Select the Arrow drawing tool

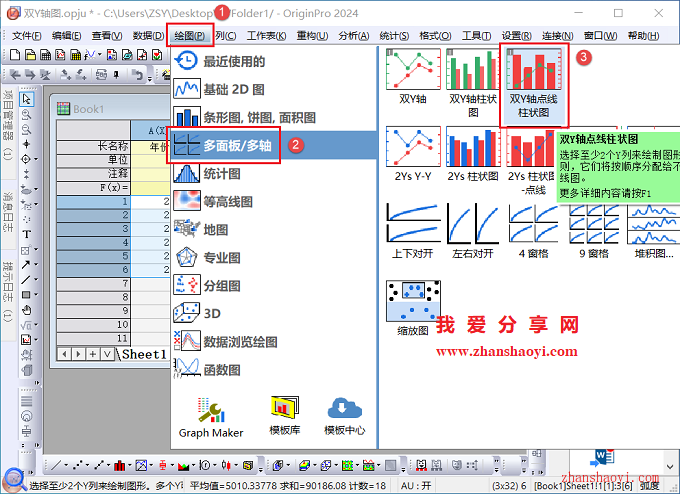point(26,264)
